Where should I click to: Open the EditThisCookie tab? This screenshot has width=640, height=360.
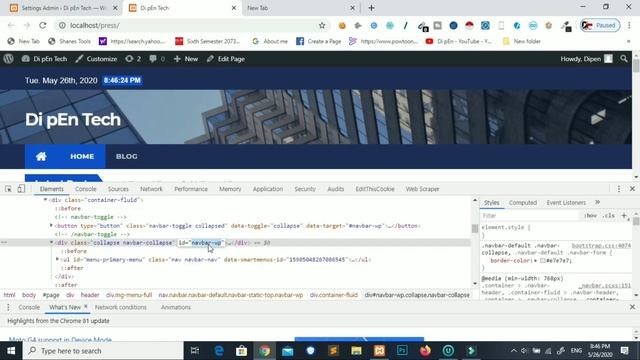375,189
